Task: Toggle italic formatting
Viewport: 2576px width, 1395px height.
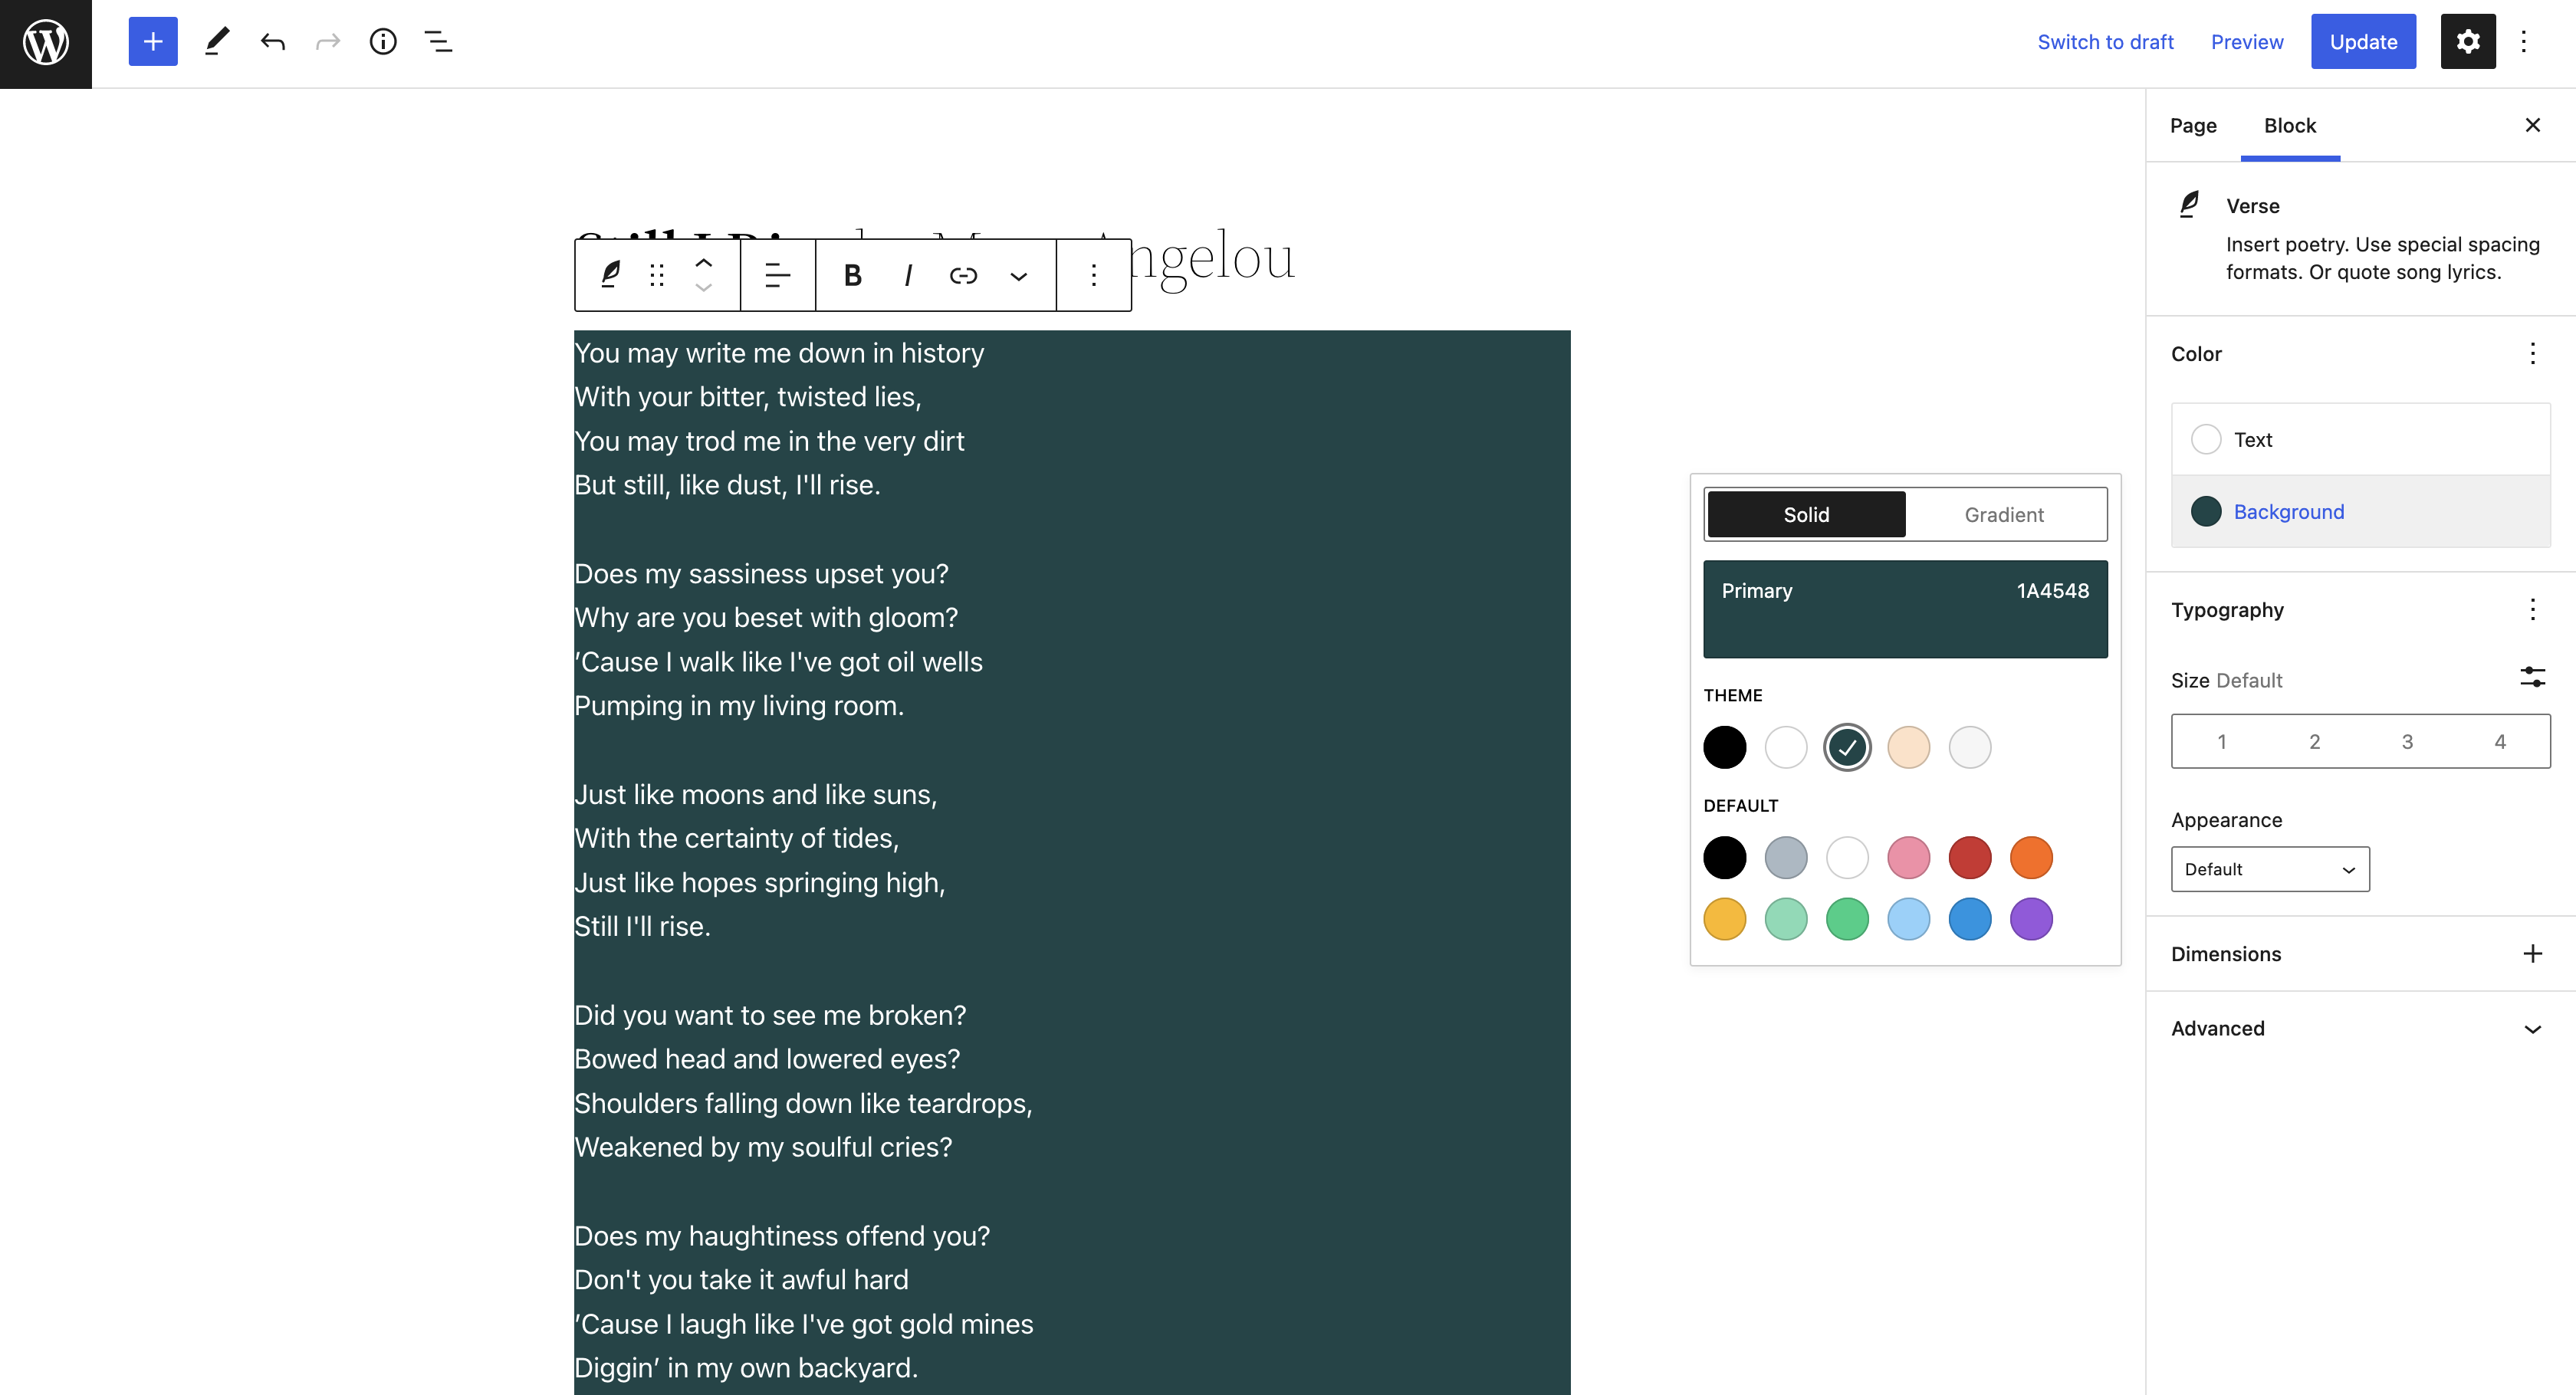Action: click(907, 275)
